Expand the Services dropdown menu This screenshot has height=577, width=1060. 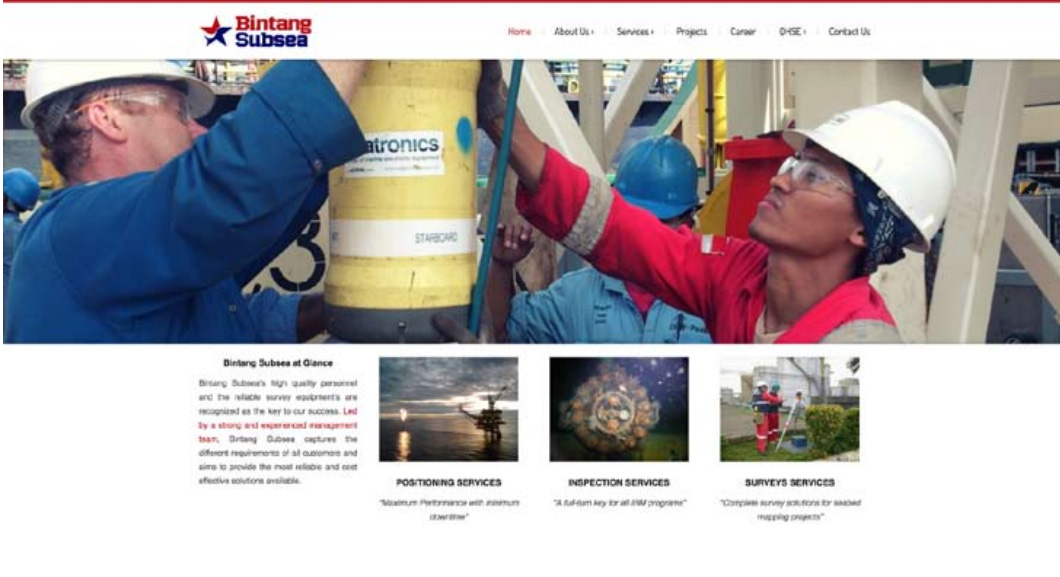coord(635,32)
